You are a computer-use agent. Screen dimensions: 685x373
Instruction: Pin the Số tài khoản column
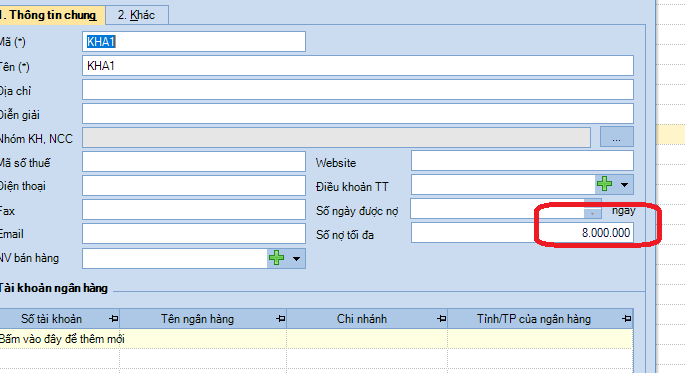pos(114,319)
